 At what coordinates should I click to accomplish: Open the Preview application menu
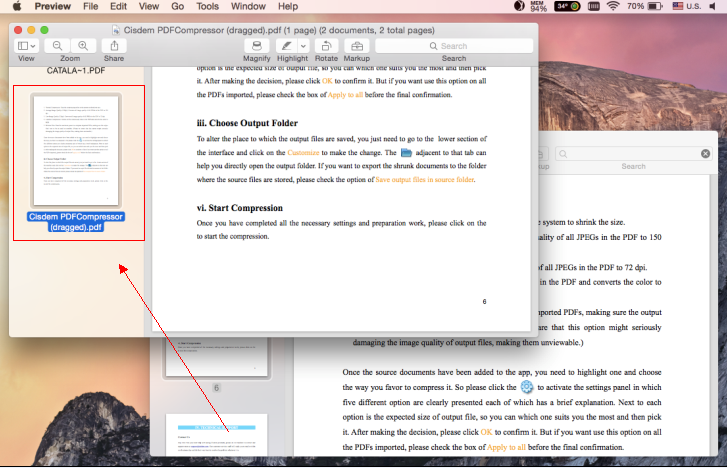[52, 6]
